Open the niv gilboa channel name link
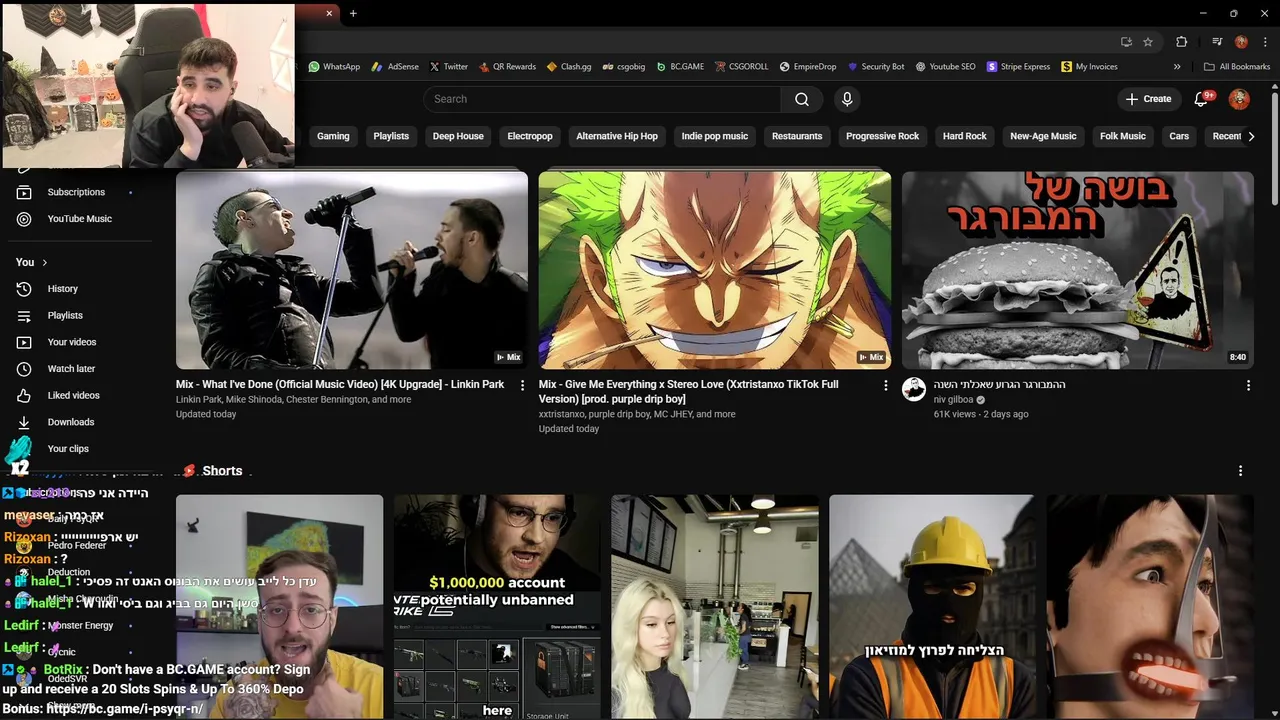The image size is (1280, 720). coord(953,400)
